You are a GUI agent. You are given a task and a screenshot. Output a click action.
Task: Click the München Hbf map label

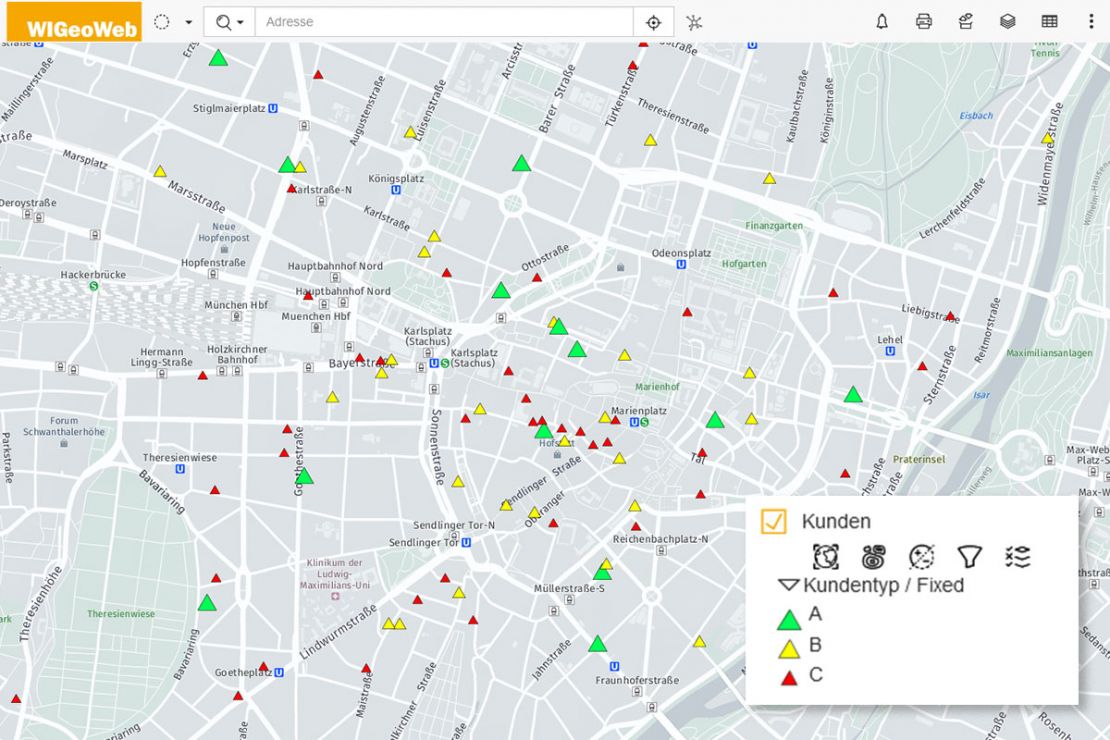[236, 304]
